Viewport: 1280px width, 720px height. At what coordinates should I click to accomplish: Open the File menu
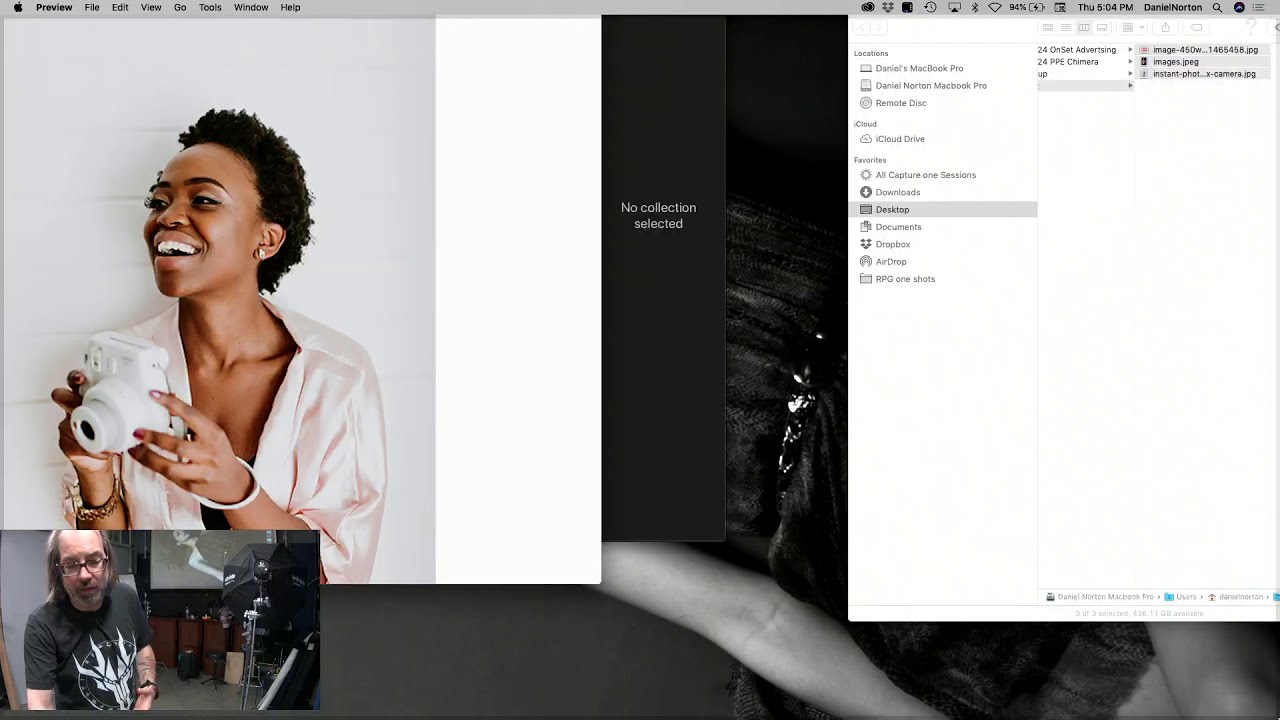pos(92,7)
